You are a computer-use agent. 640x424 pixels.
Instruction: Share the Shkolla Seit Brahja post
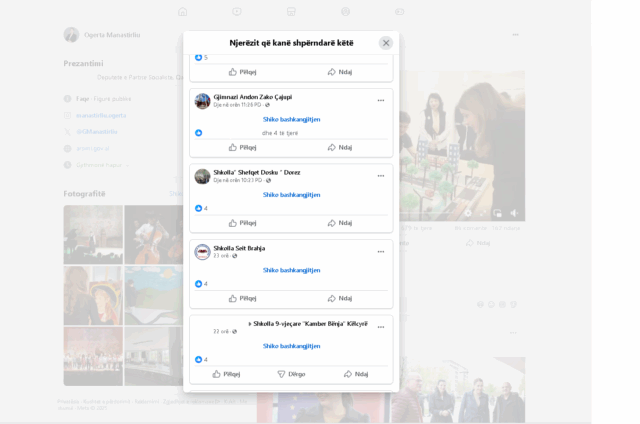click(340, 298)
